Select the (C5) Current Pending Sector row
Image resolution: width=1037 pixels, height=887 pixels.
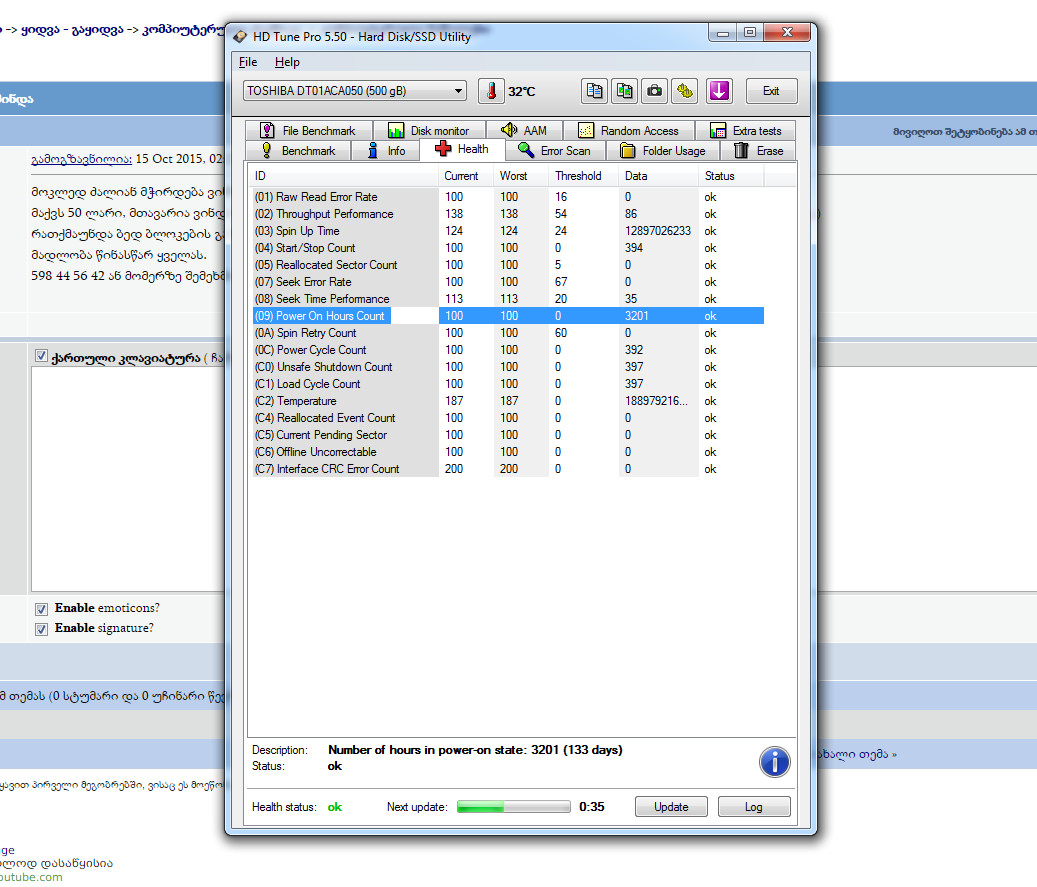point(508,435)
